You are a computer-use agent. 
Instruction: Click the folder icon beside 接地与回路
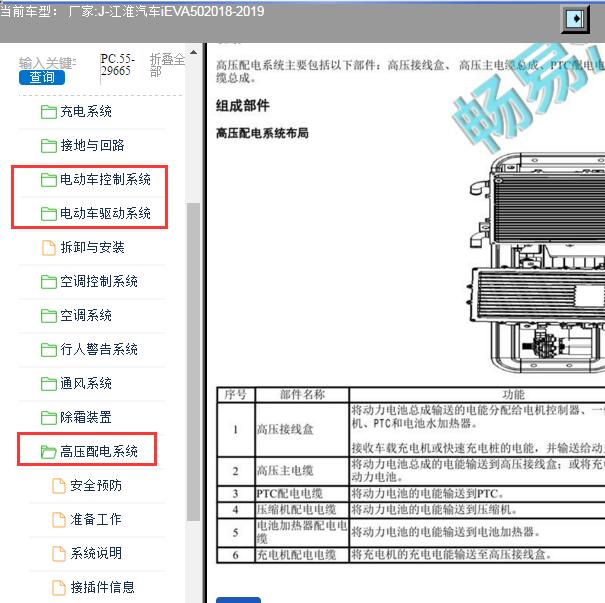[49, 146]
